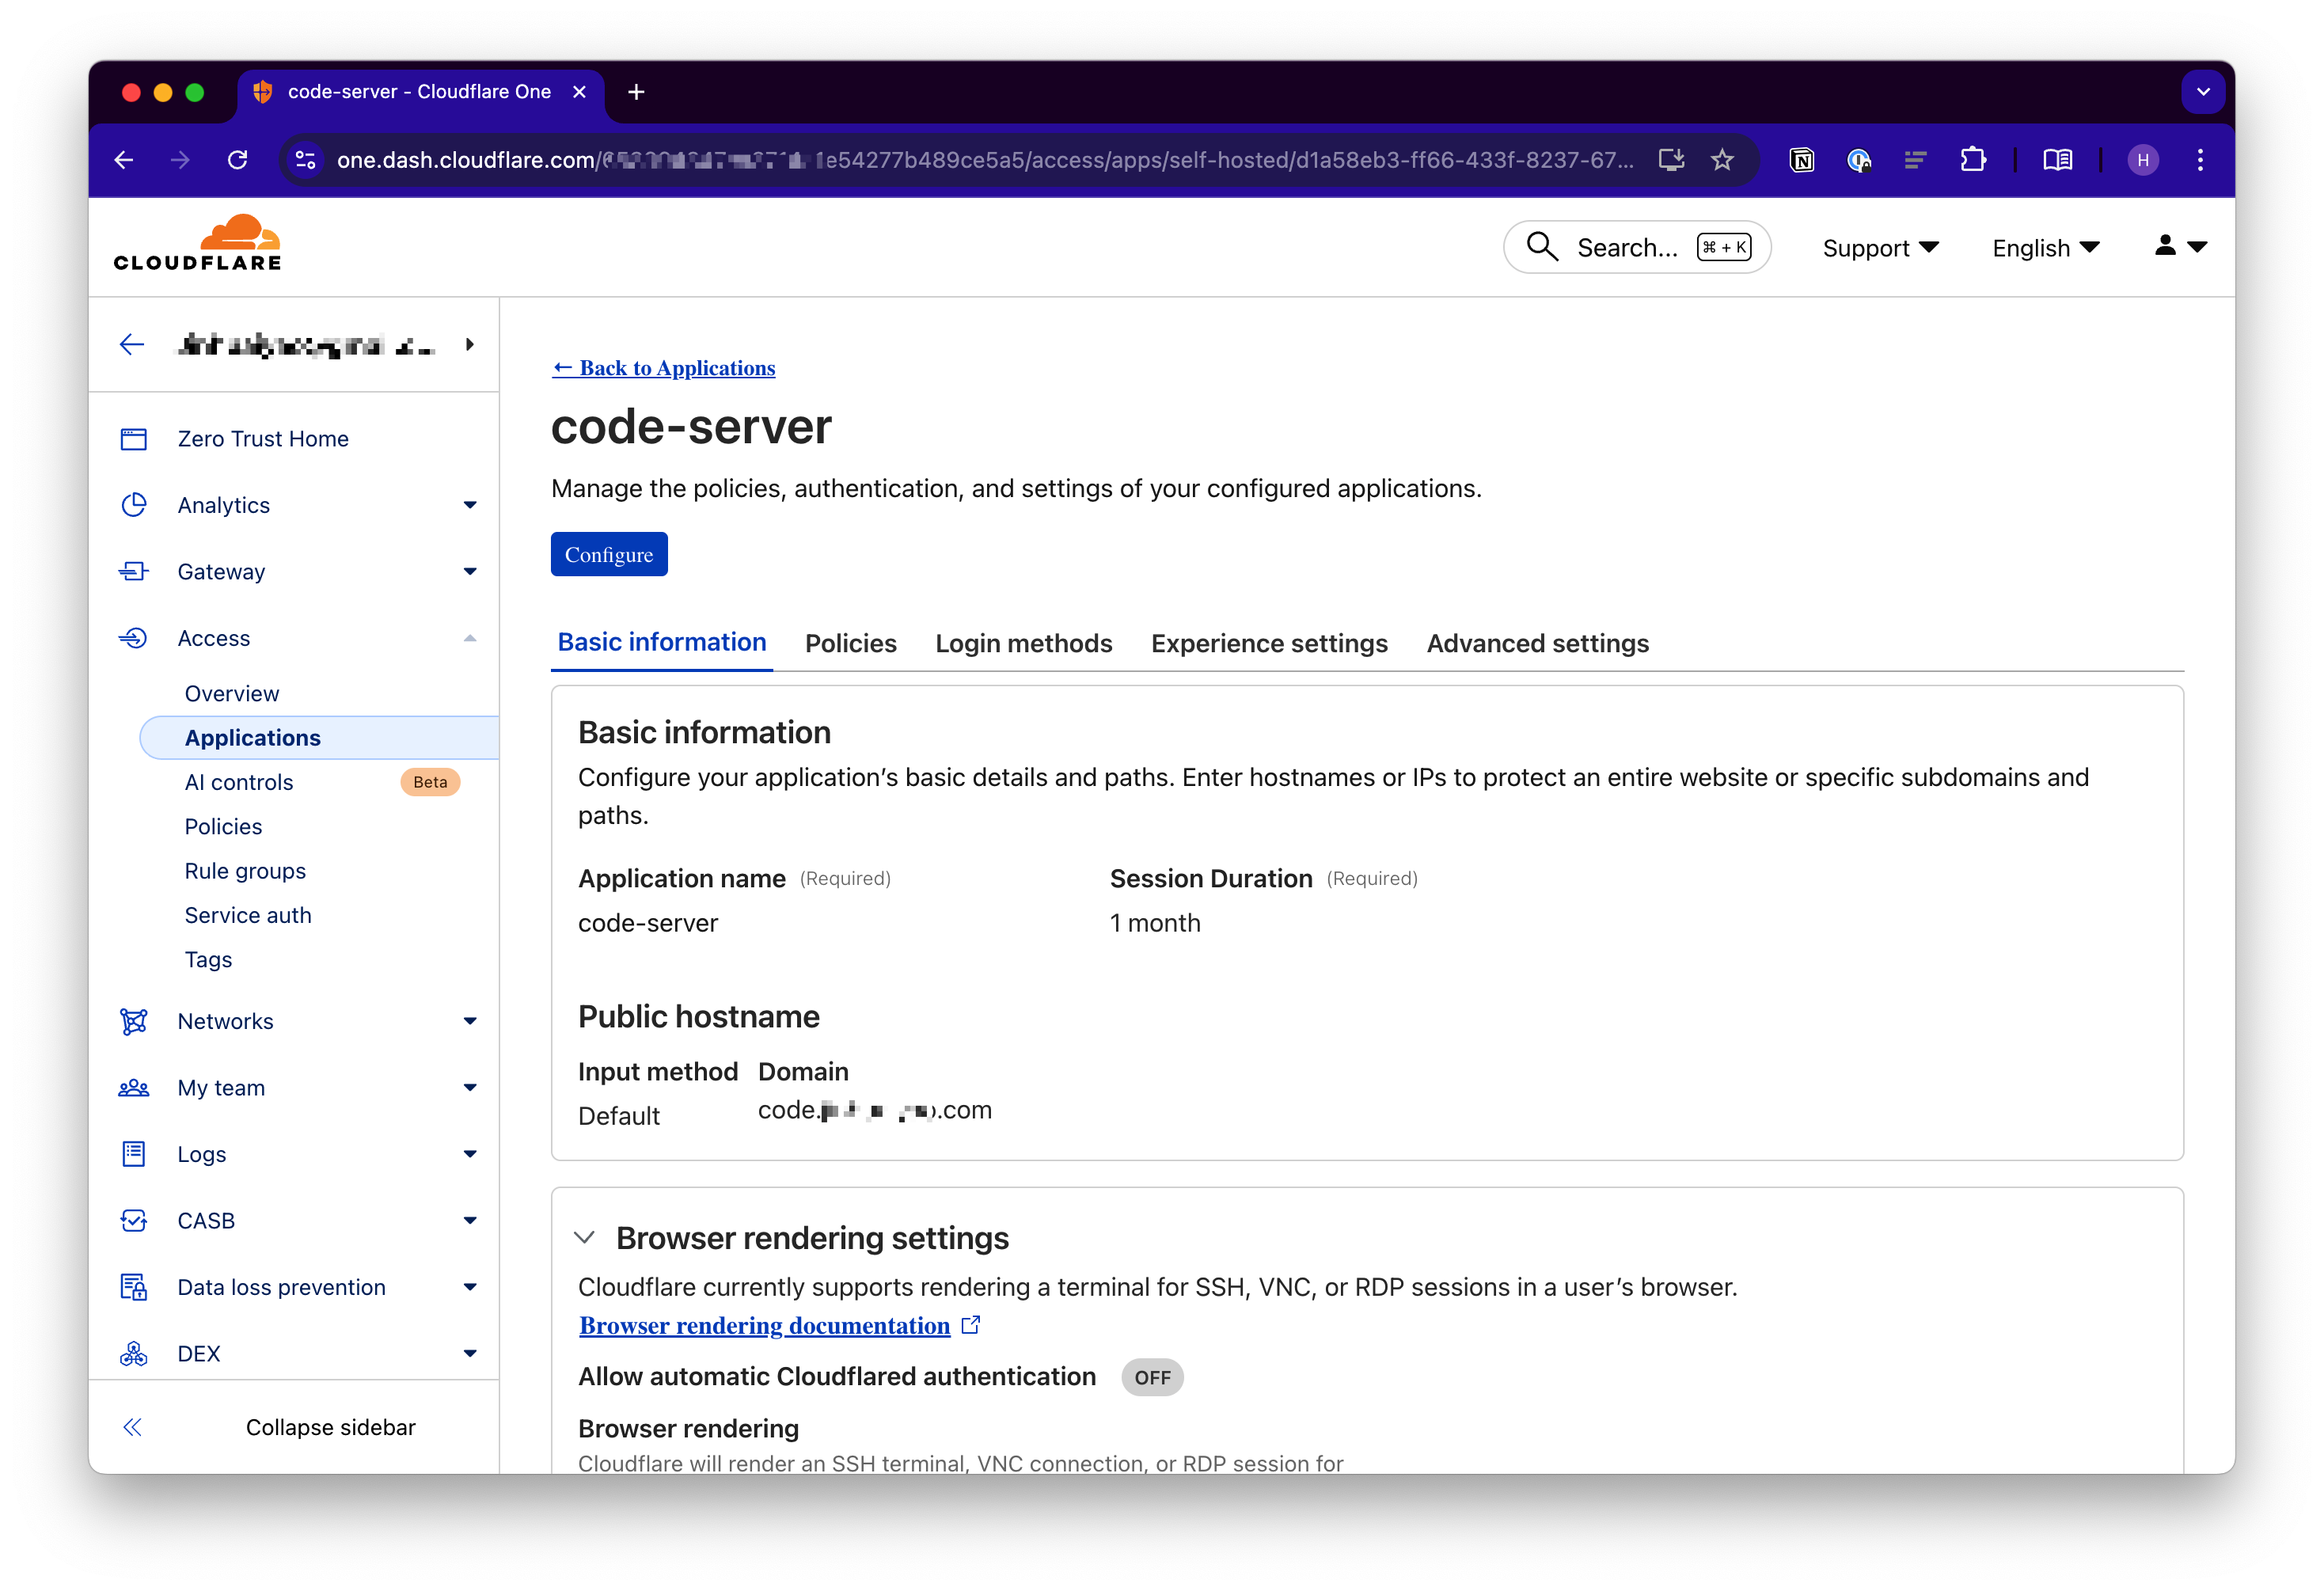Click the Data loss prevention icon

point(133,1287)
